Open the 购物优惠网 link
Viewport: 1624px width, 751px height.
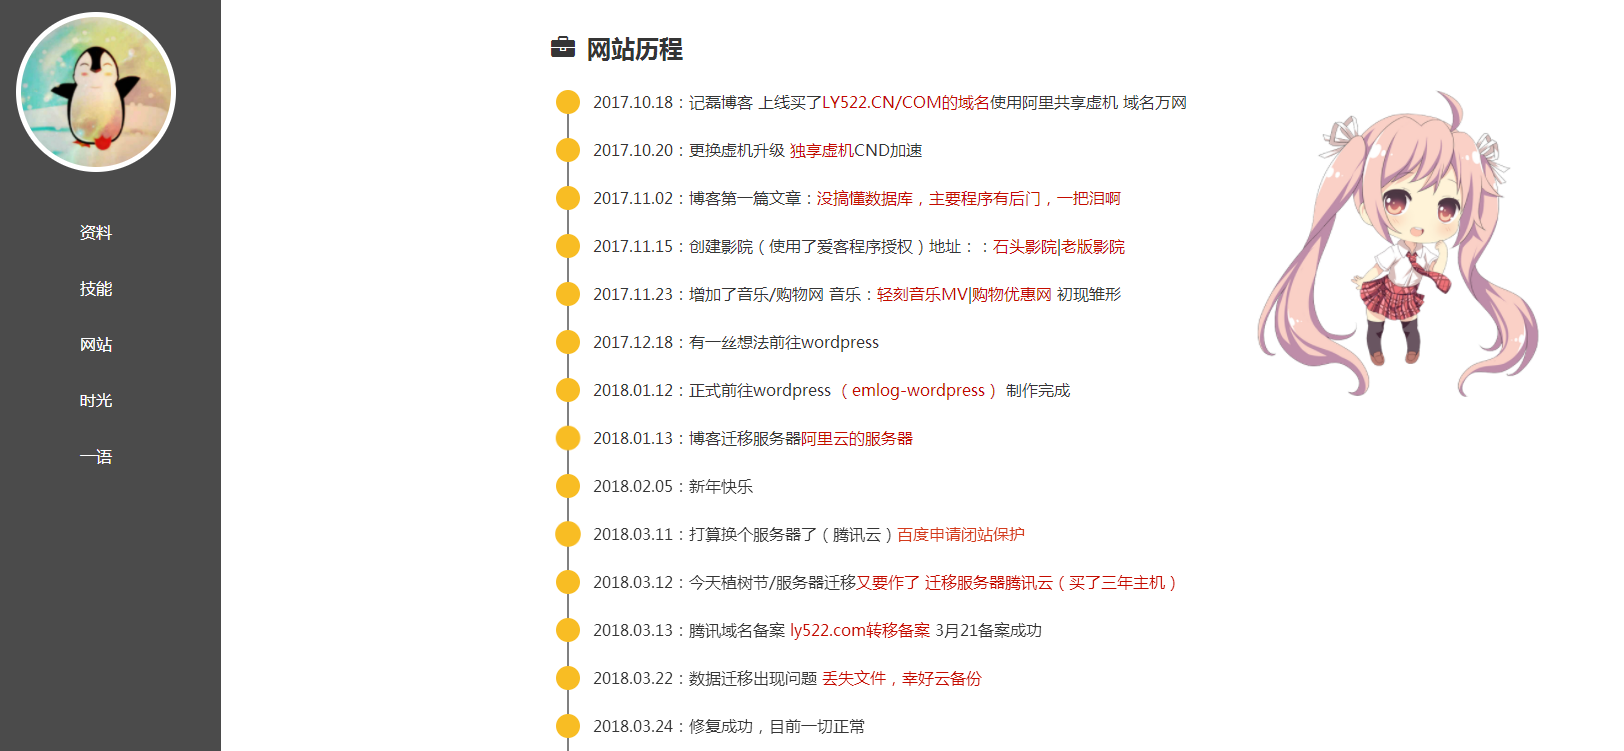(x=1012, y=295)
